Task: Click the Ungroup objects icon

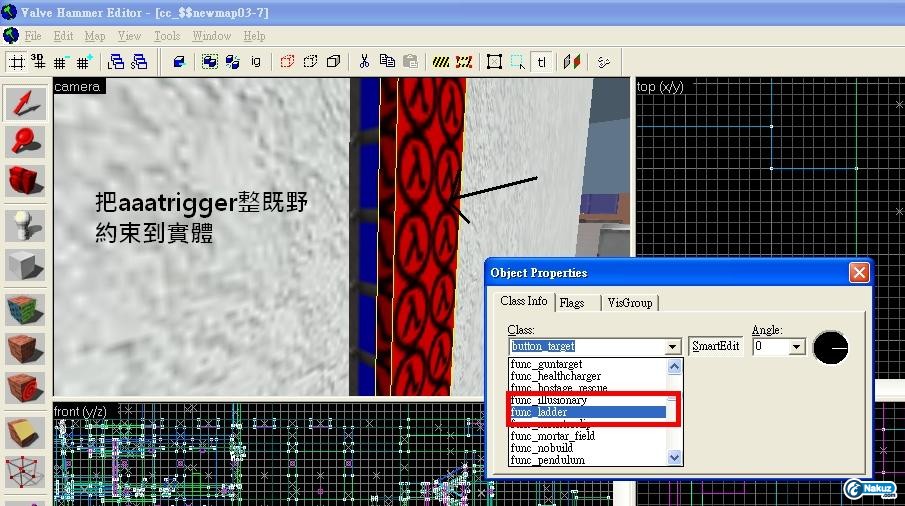Action: 233,62
